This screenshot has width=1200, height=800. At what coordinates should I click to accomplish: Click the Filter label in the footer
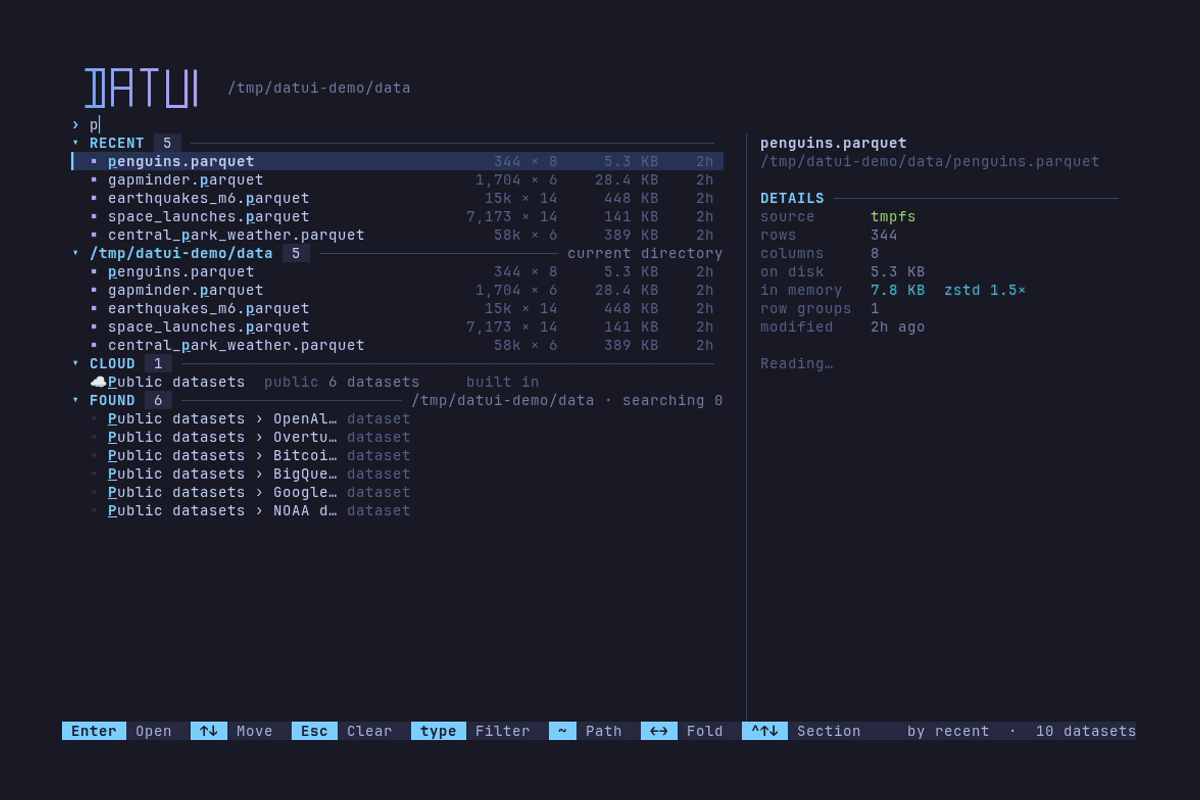[503, 731]
